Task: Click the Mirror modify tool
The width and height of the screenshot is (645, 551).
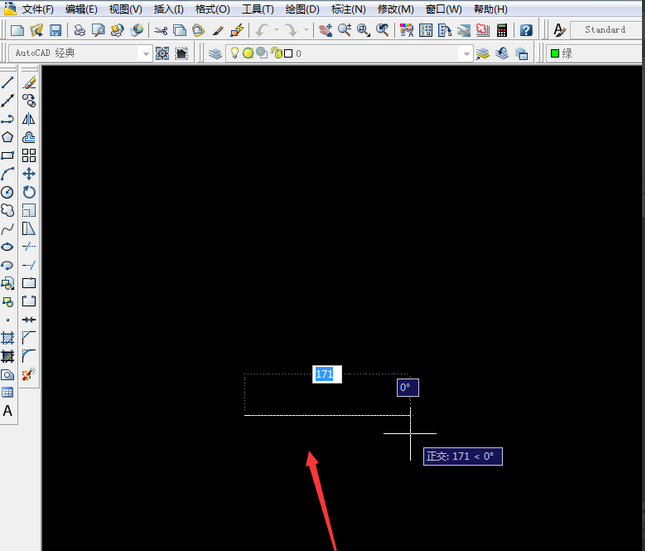Action: tap(29, 119)
